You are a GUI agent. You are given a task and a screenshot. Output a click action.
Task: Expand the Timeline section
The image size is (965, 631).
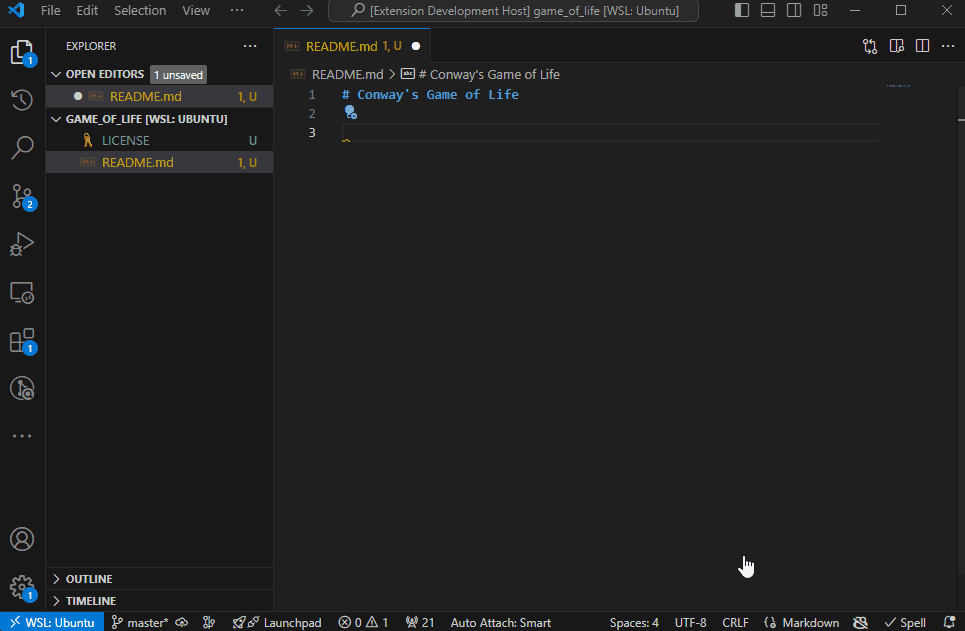[56, 601]
